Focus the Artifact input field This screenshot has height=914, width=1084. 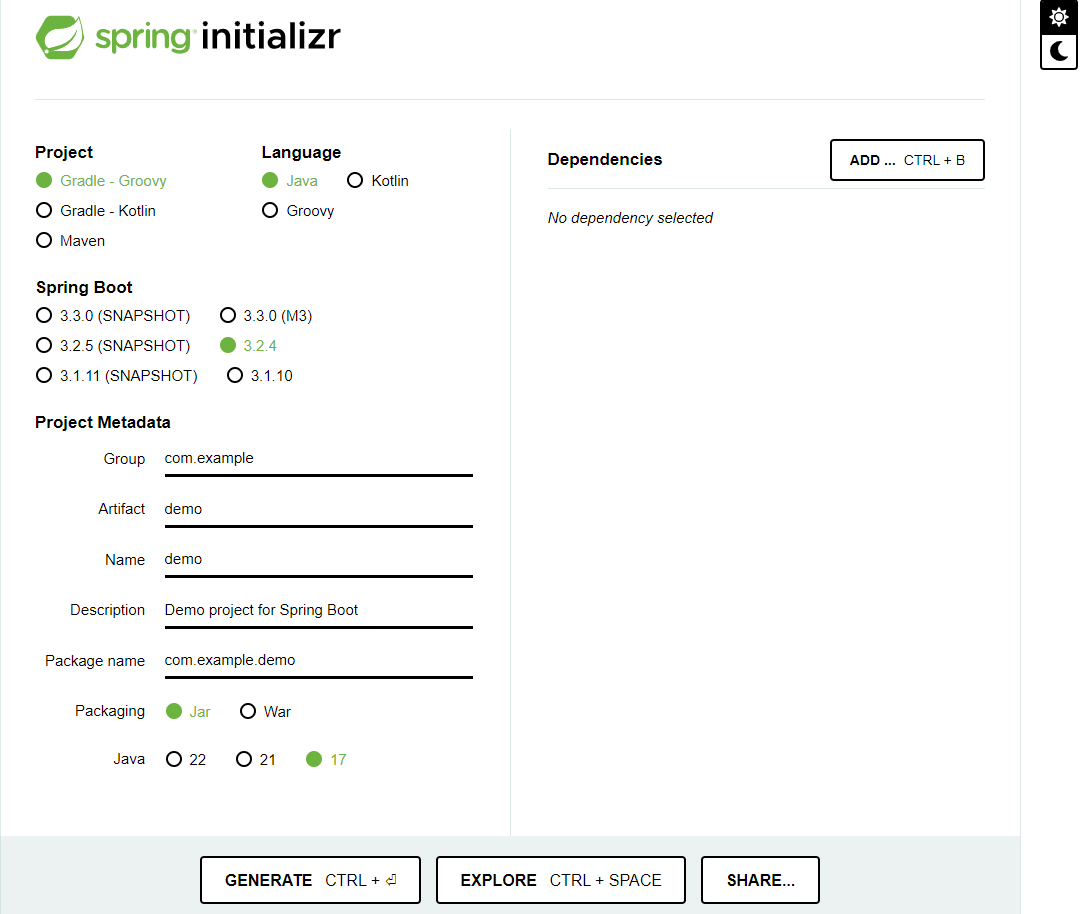click(319, 510)
